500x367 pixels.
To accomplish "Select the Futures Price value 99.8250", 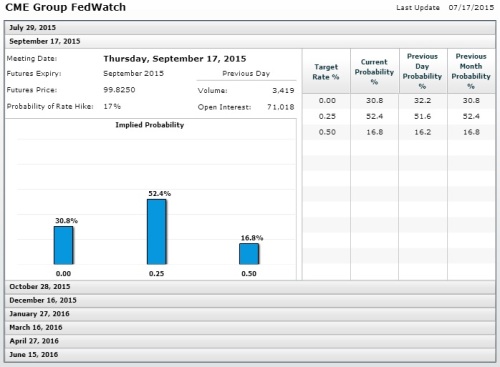I will tap(119, 90).
